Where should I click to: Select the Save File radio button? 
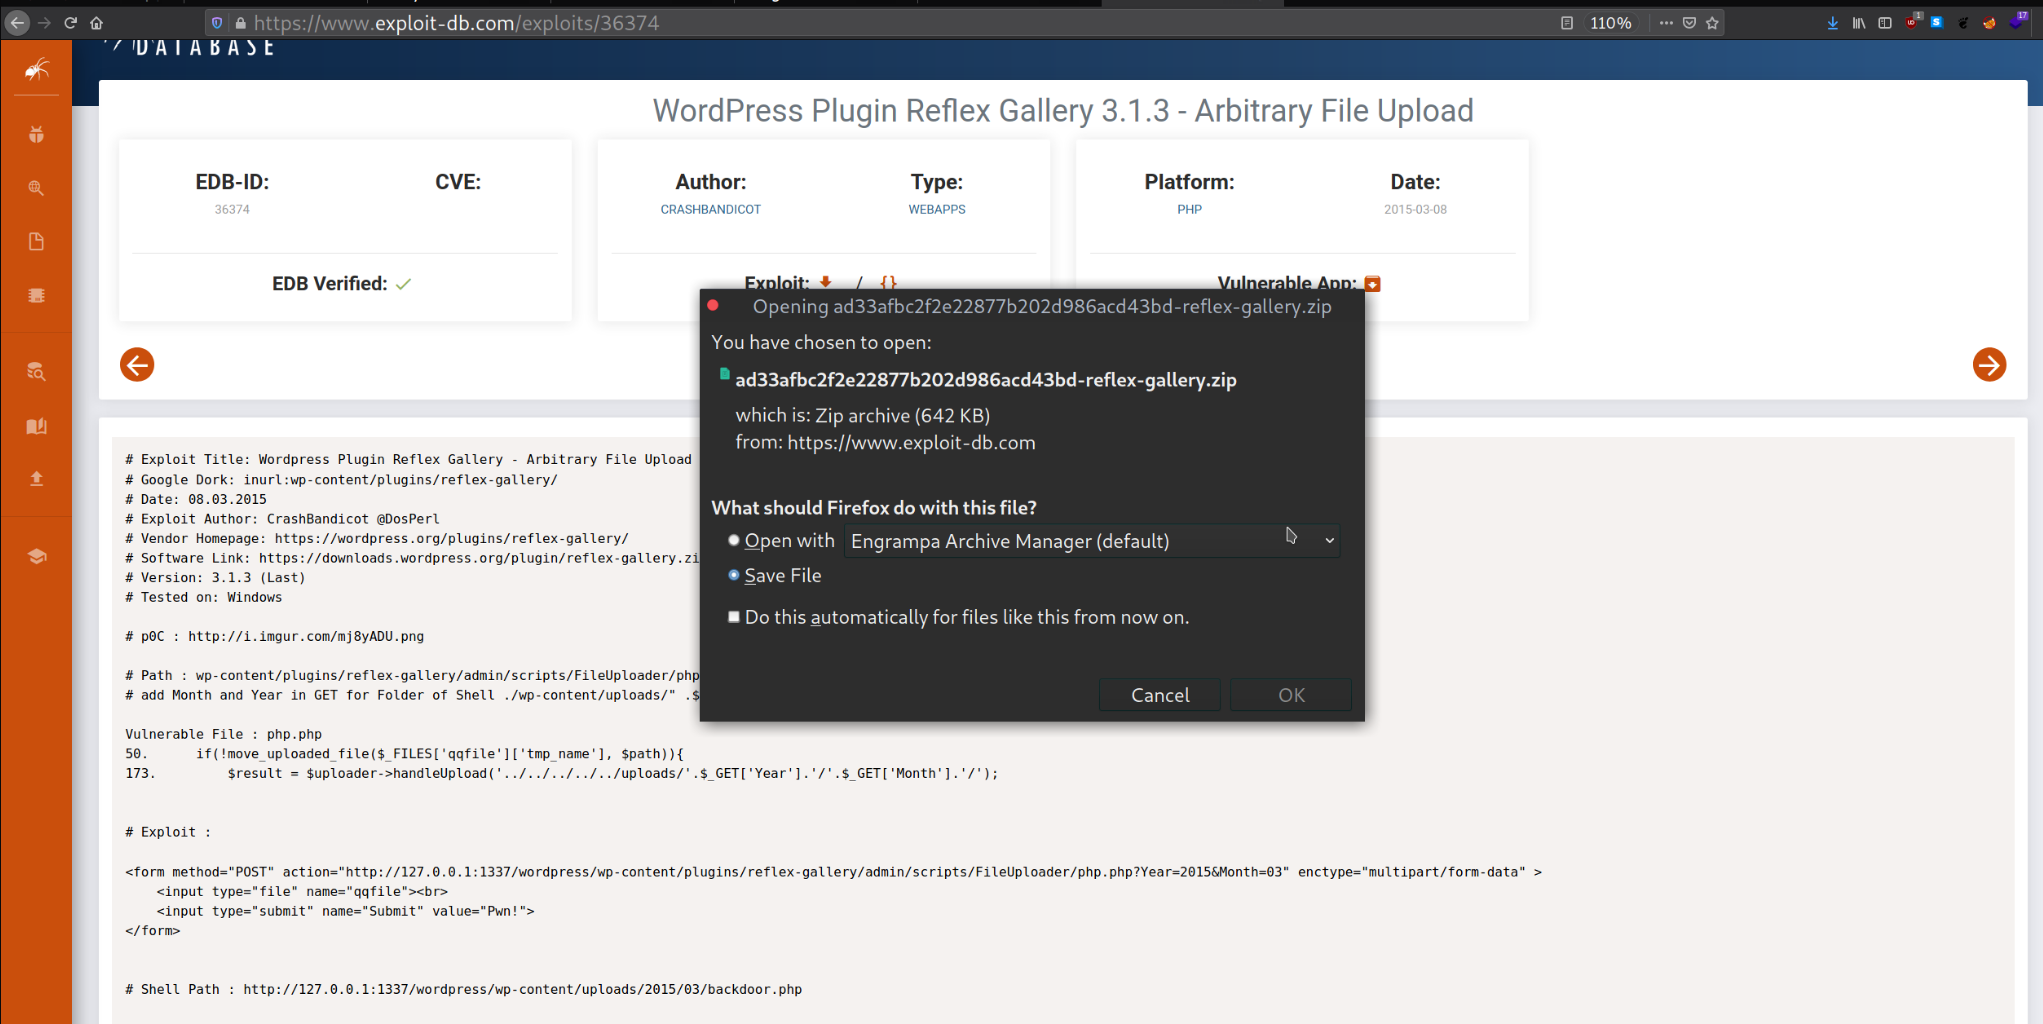734,575
